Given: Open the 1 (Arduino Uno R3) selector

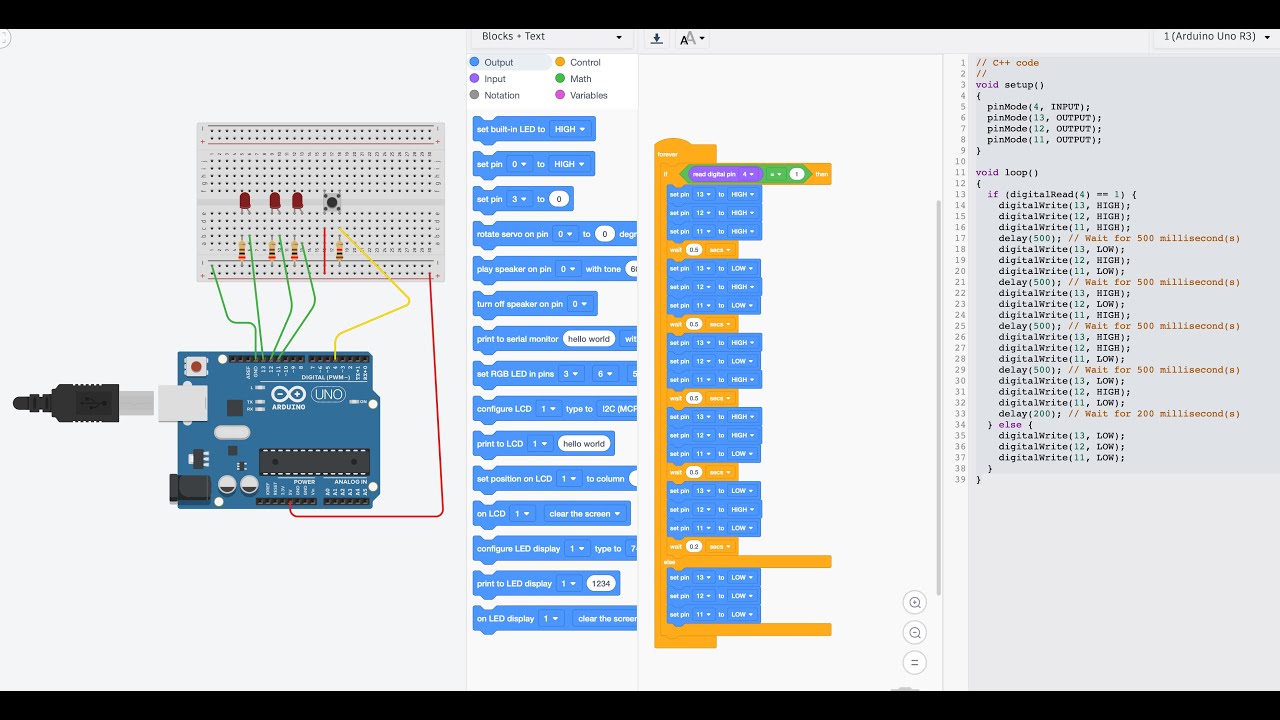Looking at the screenshot, I should tap(1215, 37).
